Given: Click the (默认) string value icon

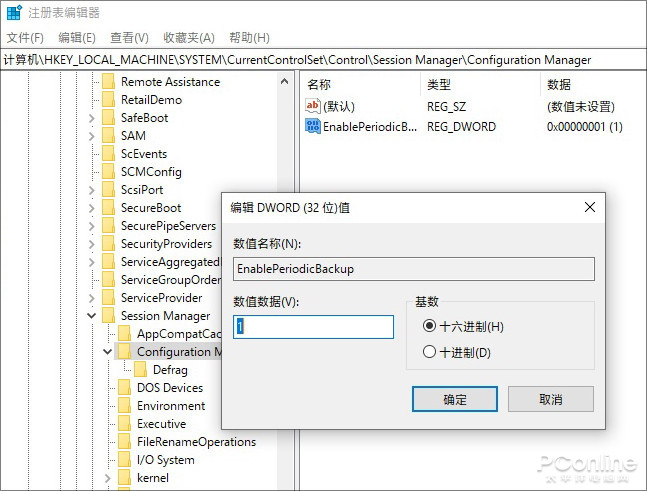Looking at the screenshot, I should pyautogui.click(x=312, y=106).
